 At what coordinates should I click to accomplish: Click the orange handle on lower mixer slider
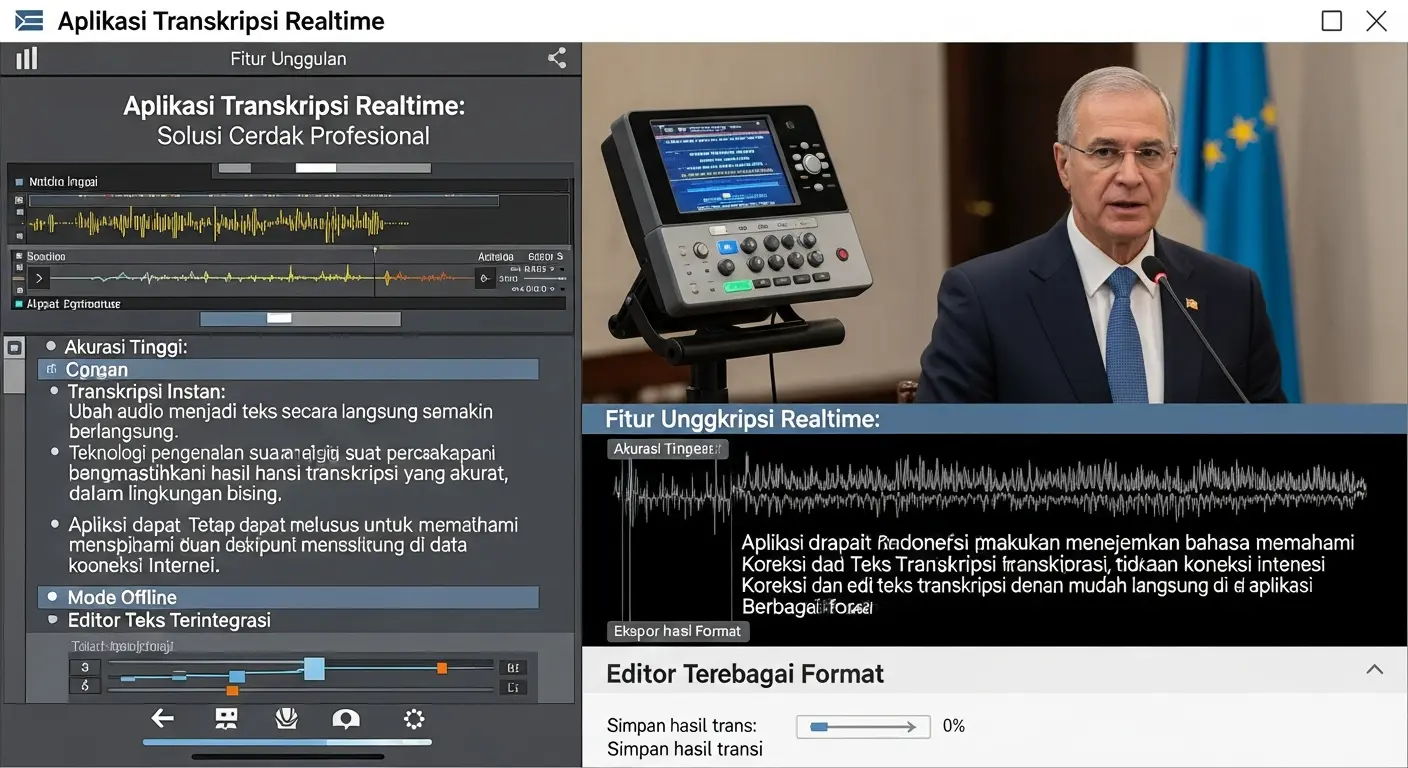233,690
